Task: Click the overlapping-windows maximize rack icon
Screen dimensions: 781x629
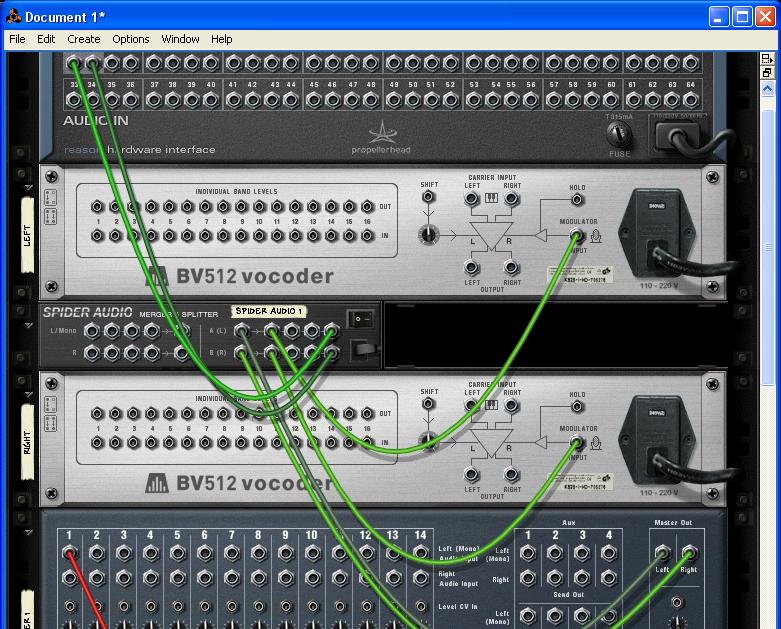Action: (768, 73)
